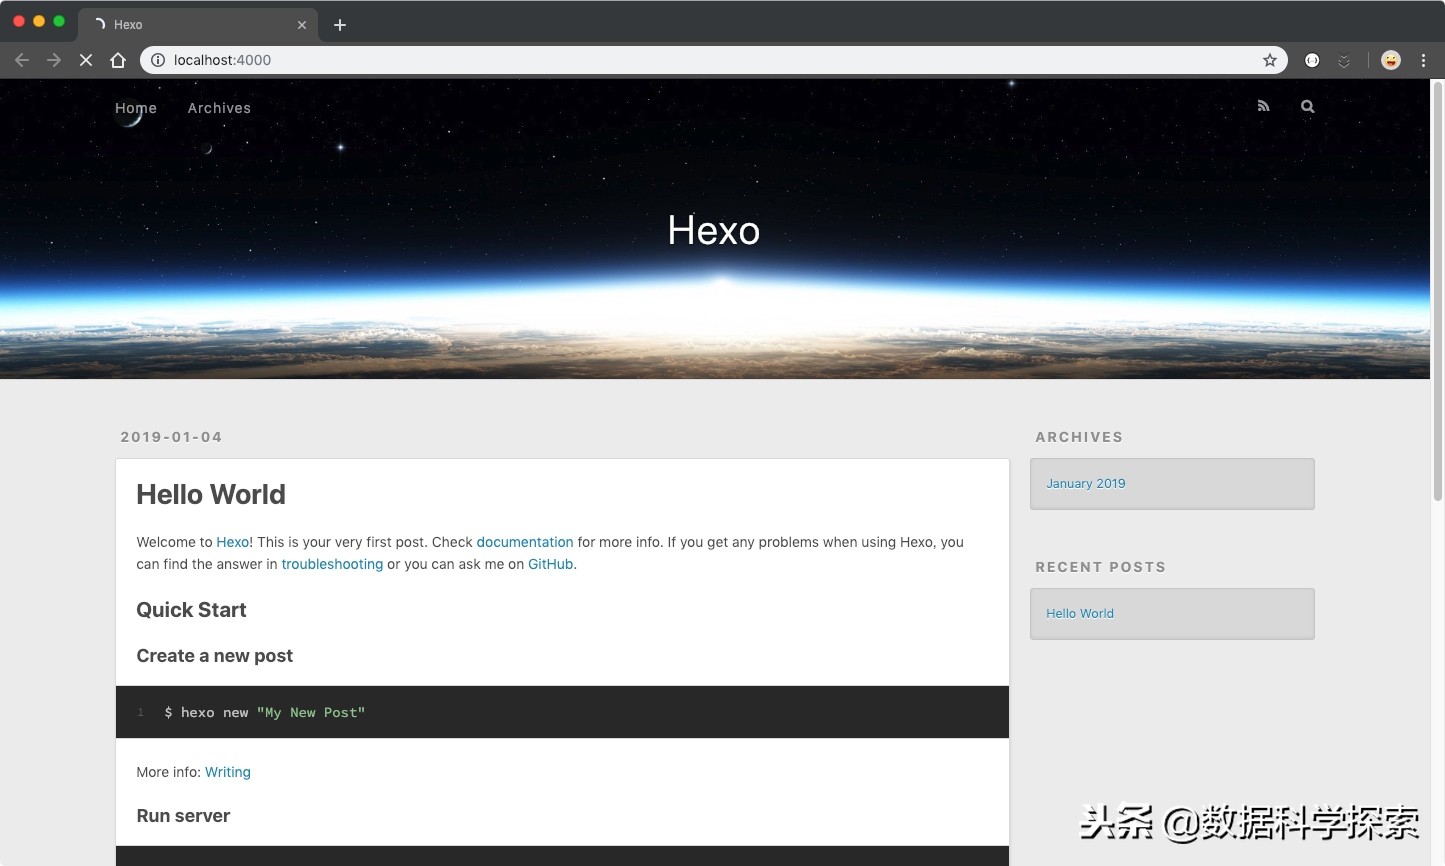Select the Hexo browser tab
Image resolution: width=1445 pixels, height=866 pixels.
point(200,25)
